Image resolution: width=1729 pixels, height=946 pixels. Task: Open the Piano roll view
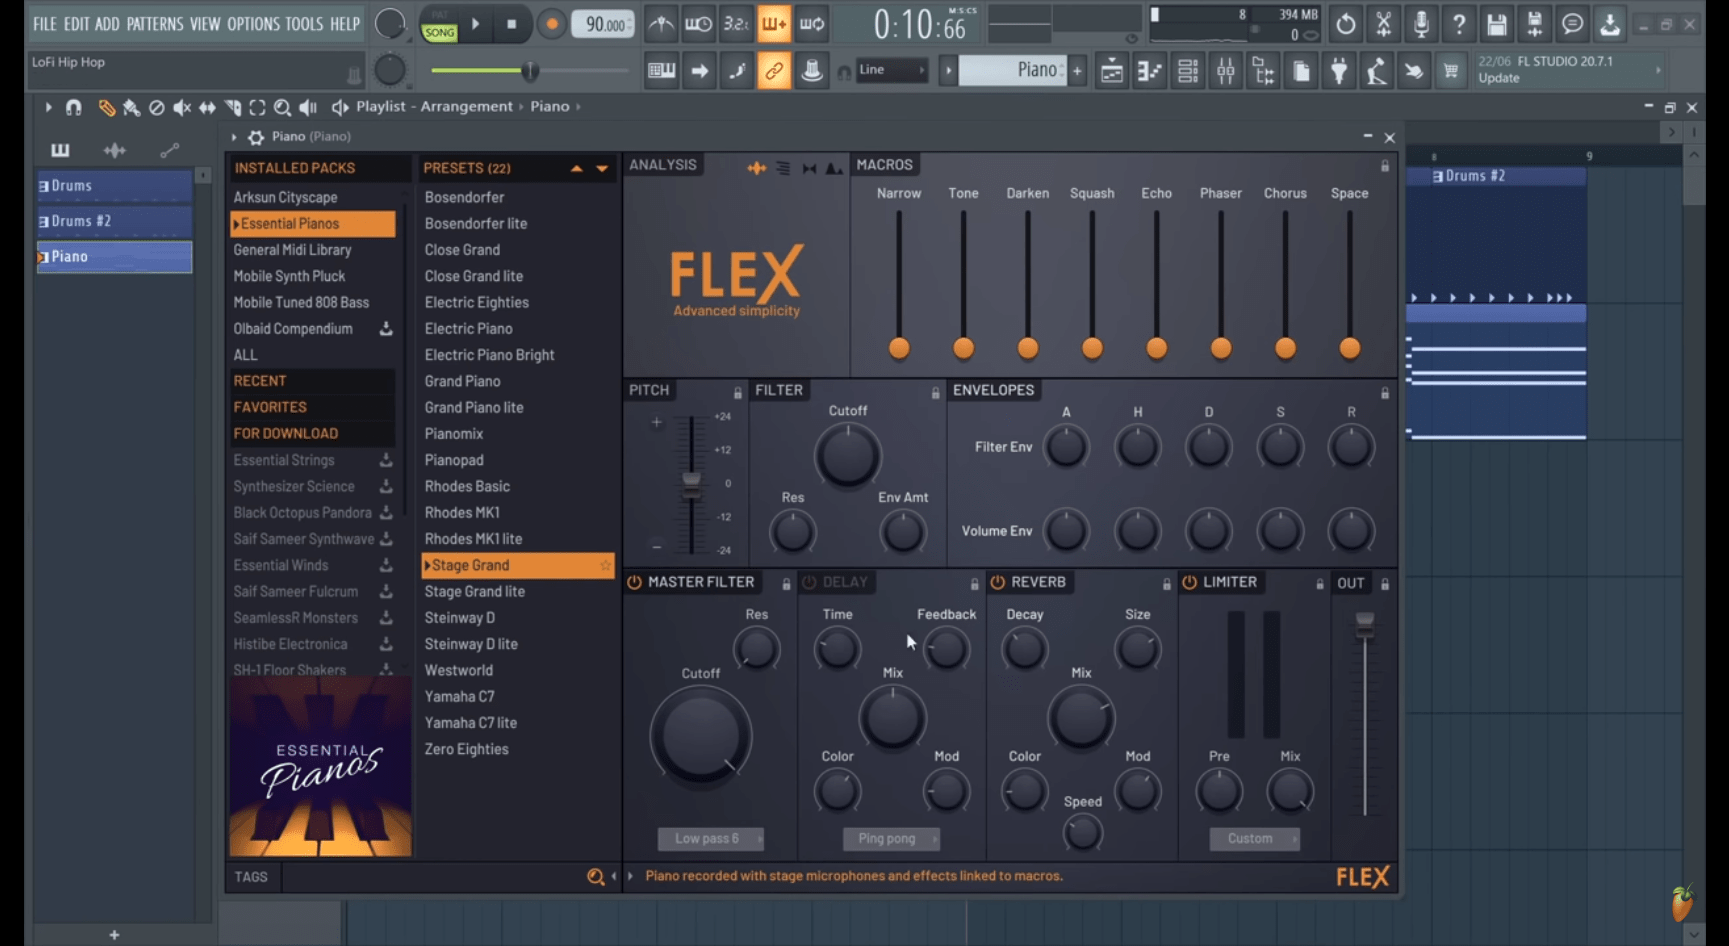1149,71
